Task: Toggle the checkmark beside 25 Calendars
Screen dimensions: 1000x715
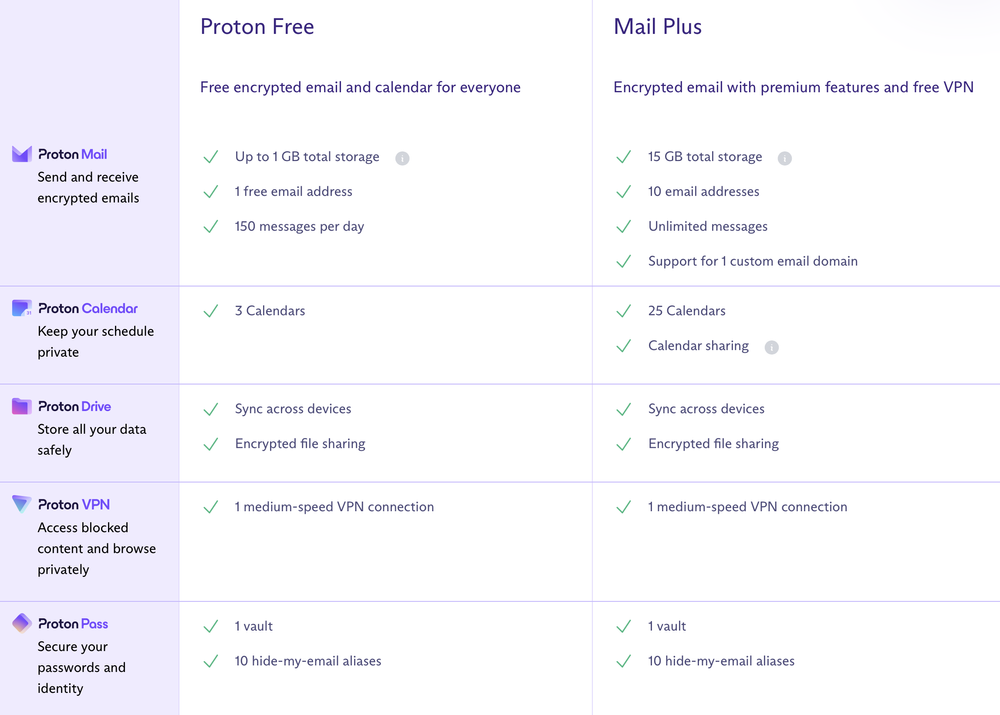Action: (x=623, y=310)
